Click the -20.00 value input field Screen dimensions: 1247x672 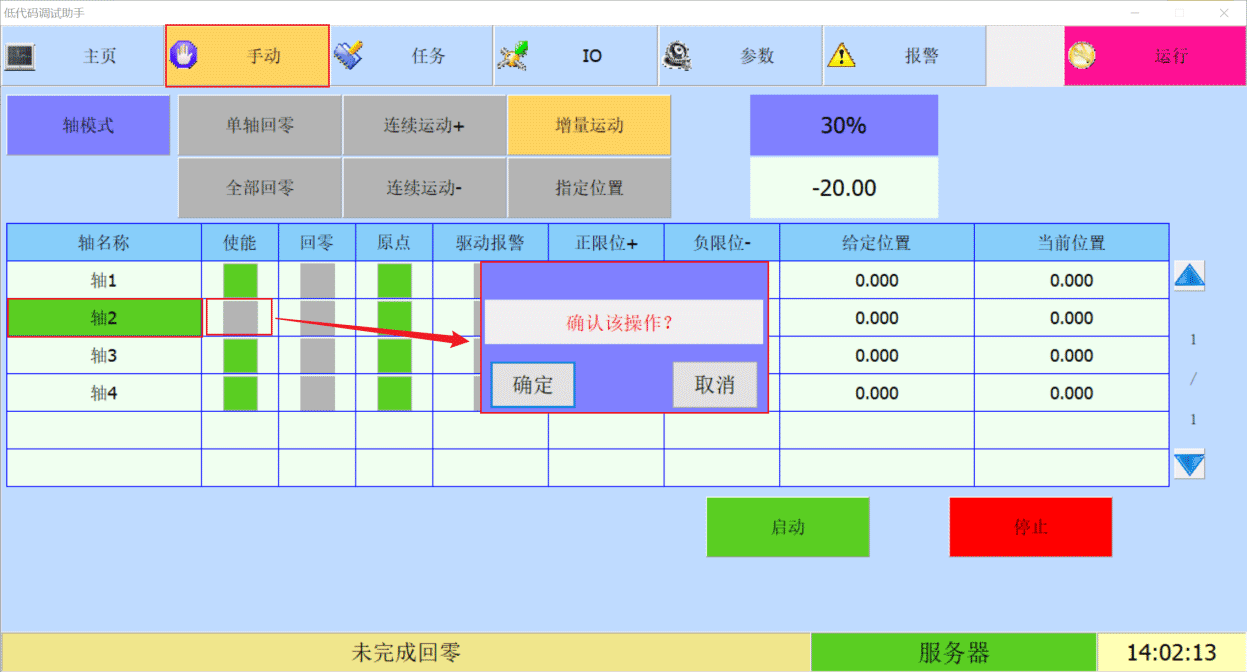[843, 188]
